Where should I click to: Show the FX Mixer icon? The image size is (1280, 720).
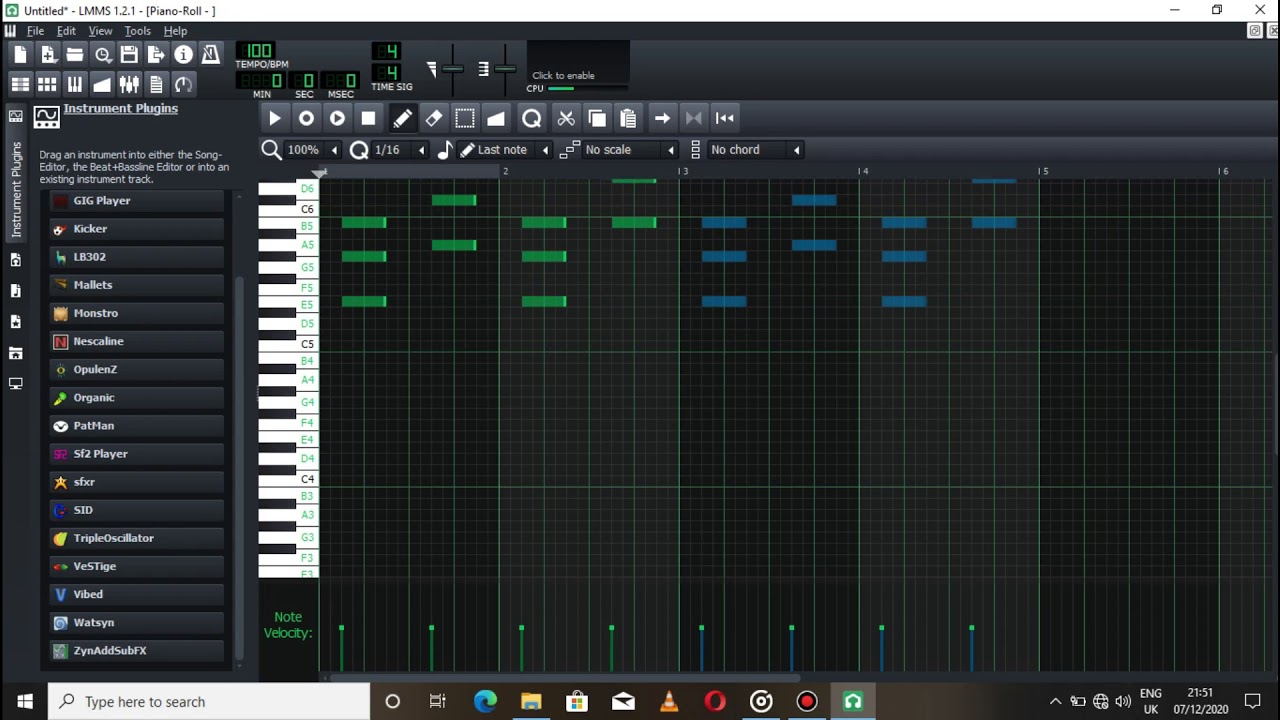coord(129,84)
